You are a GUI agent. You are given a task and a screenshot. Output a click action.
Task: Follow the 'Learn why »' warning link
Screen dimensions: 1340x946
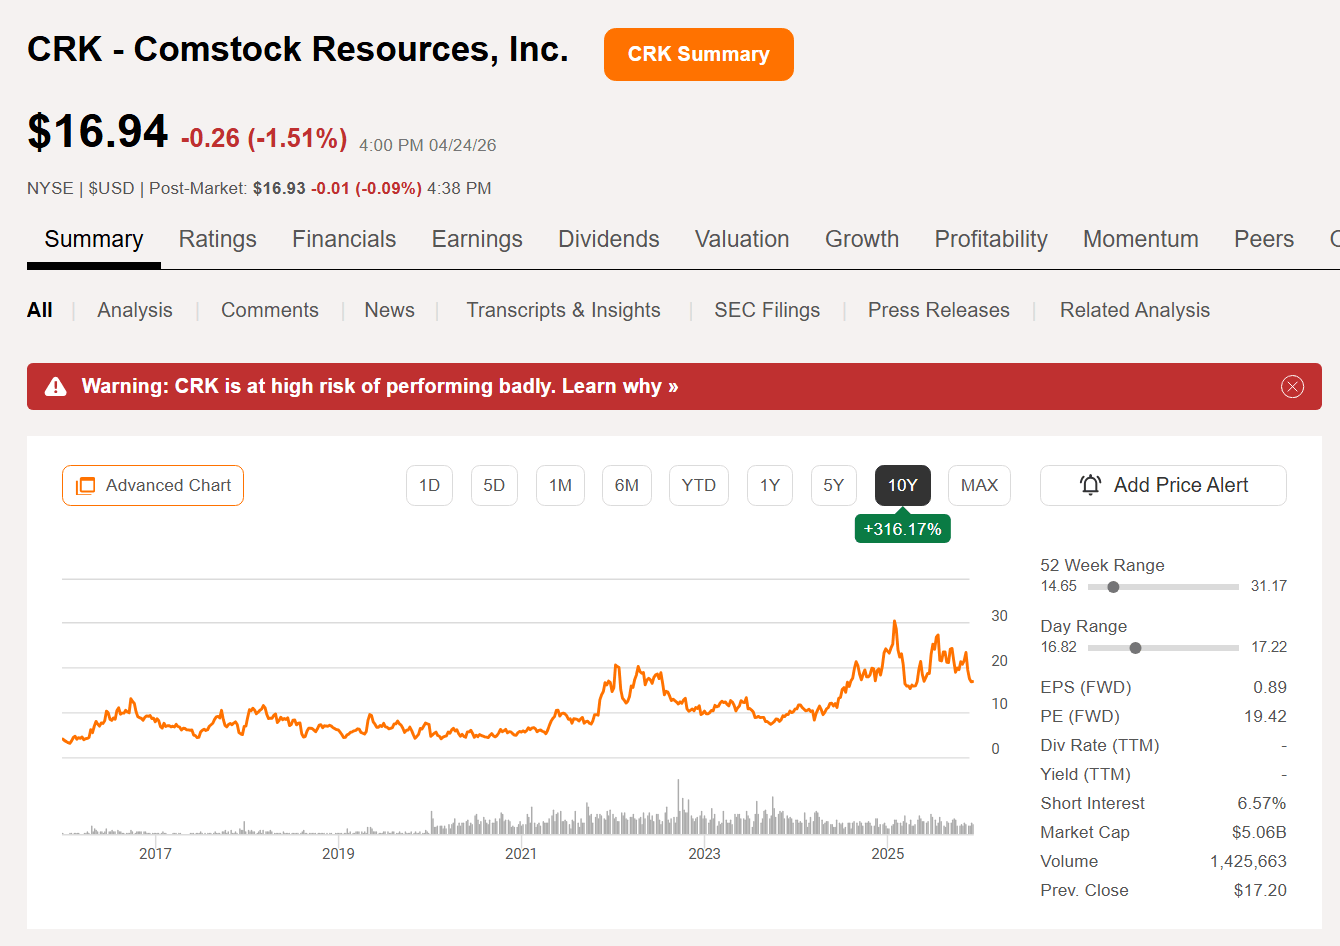620,386
